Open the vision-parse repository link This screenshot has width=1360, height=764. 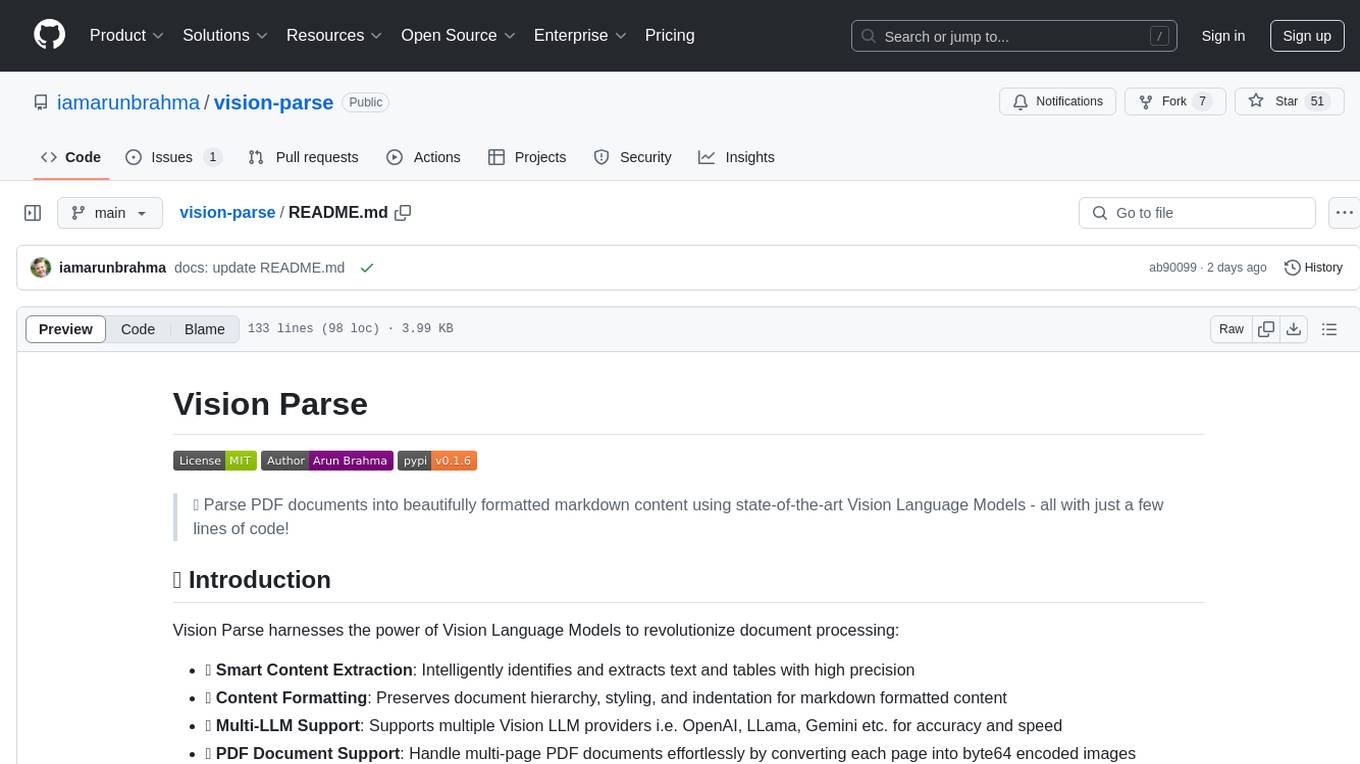click(273, 102)
